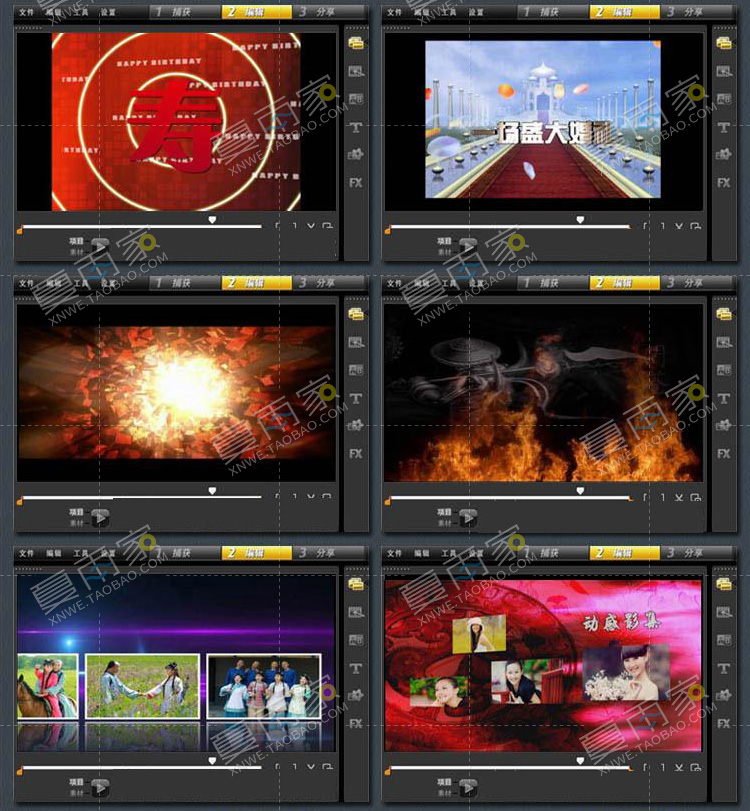Screen dimensions: 750x811
Task: Open FX filter icon in flames panel
Action: [x=724, y=454]
